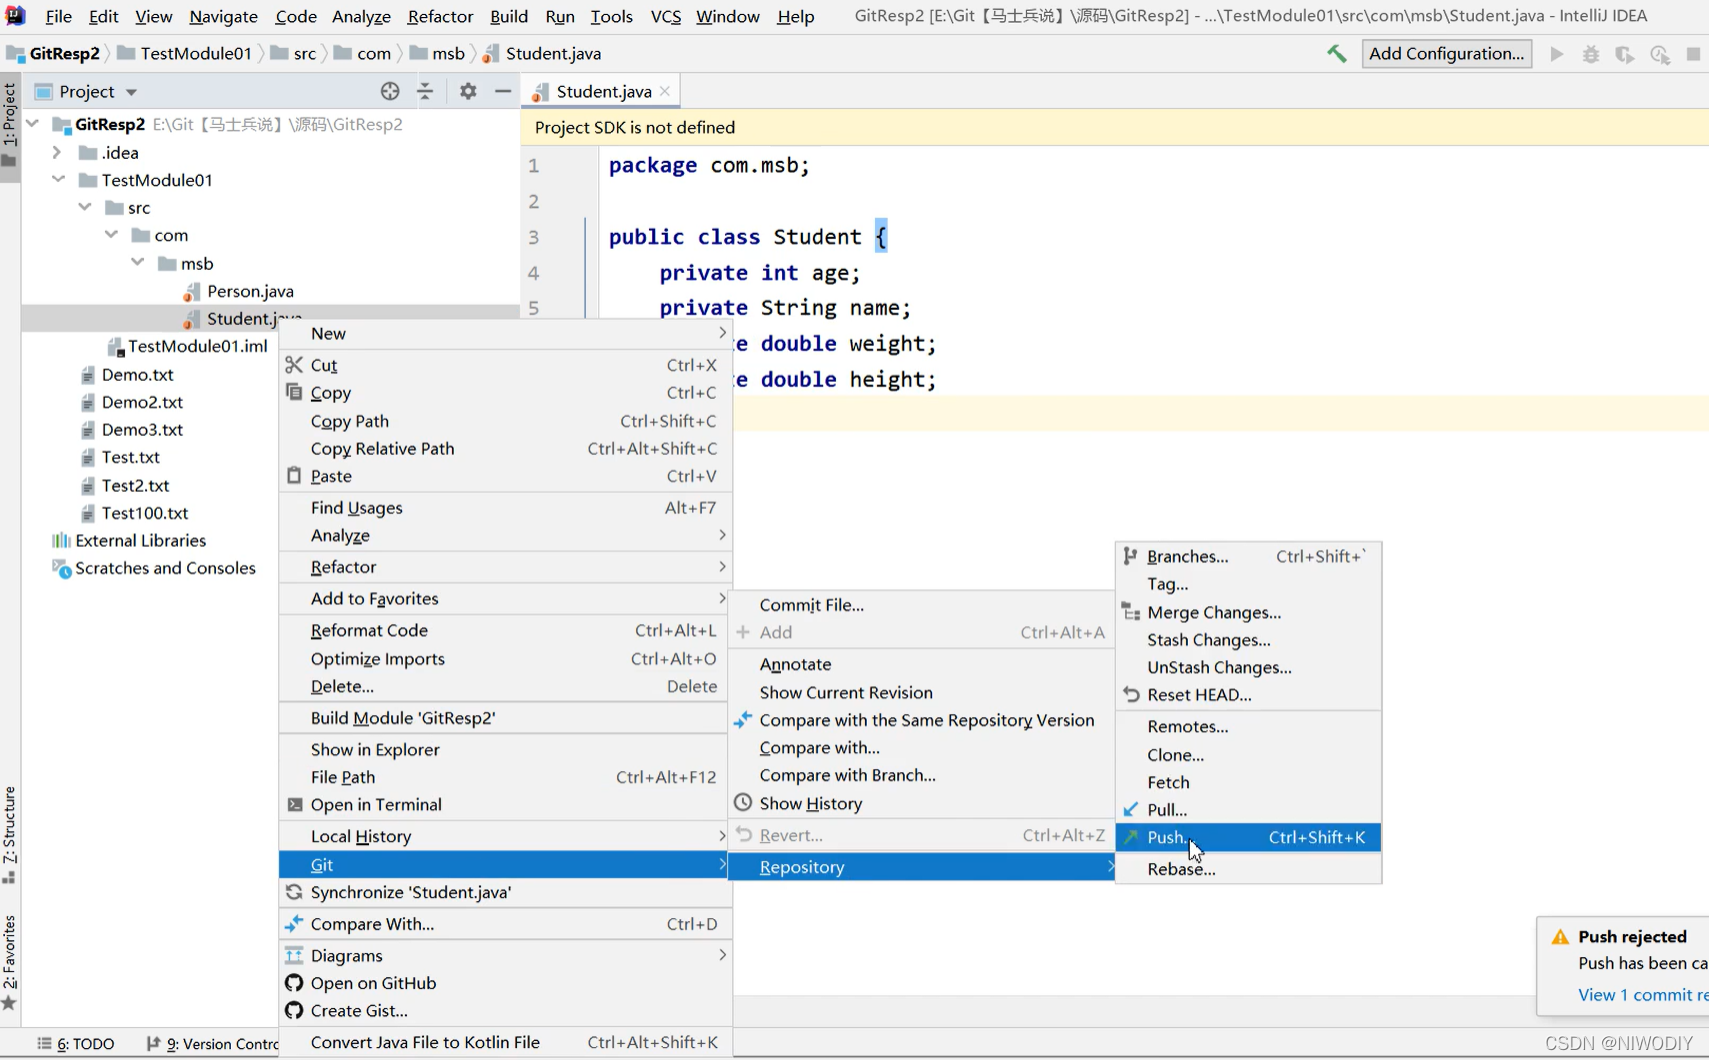The width and height of the screenshot is (1709, 1060).
Task: Select Demo.txt in project tree
Action: tap(138, 374)
